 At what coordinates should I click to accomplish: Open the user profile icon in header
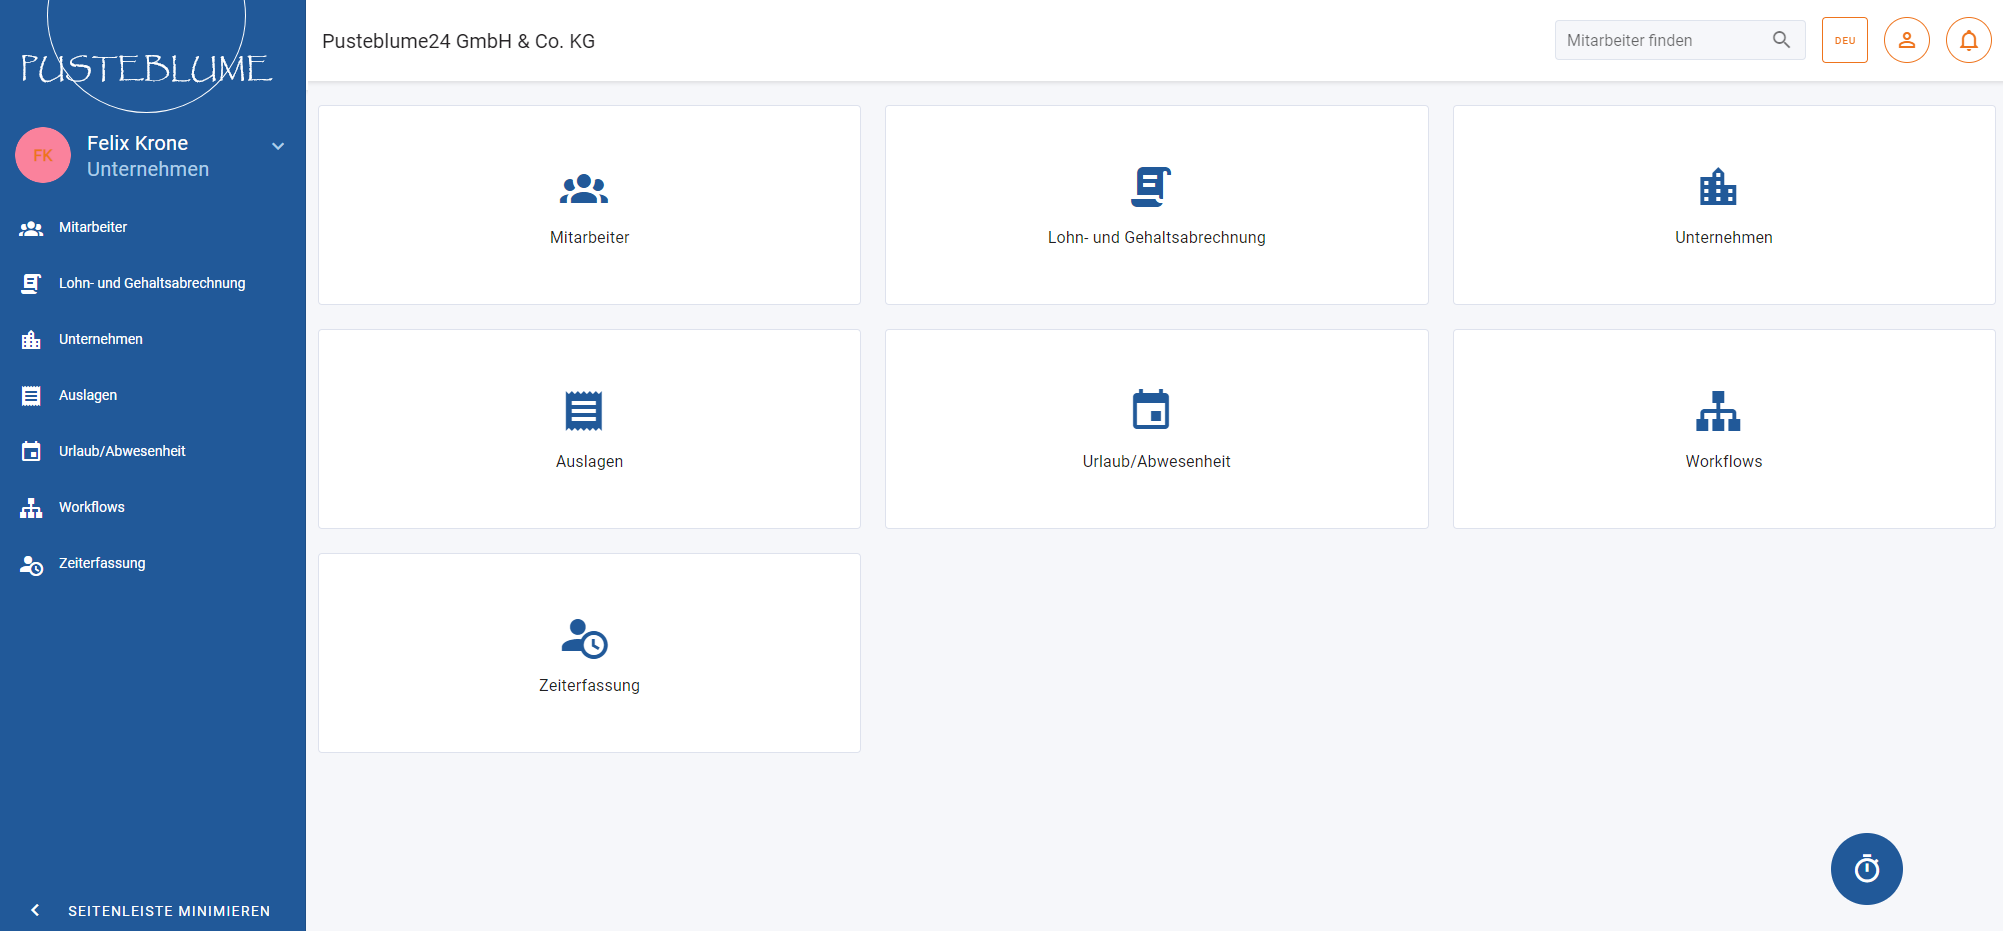pyautogui.click(x=1907, y=40)
